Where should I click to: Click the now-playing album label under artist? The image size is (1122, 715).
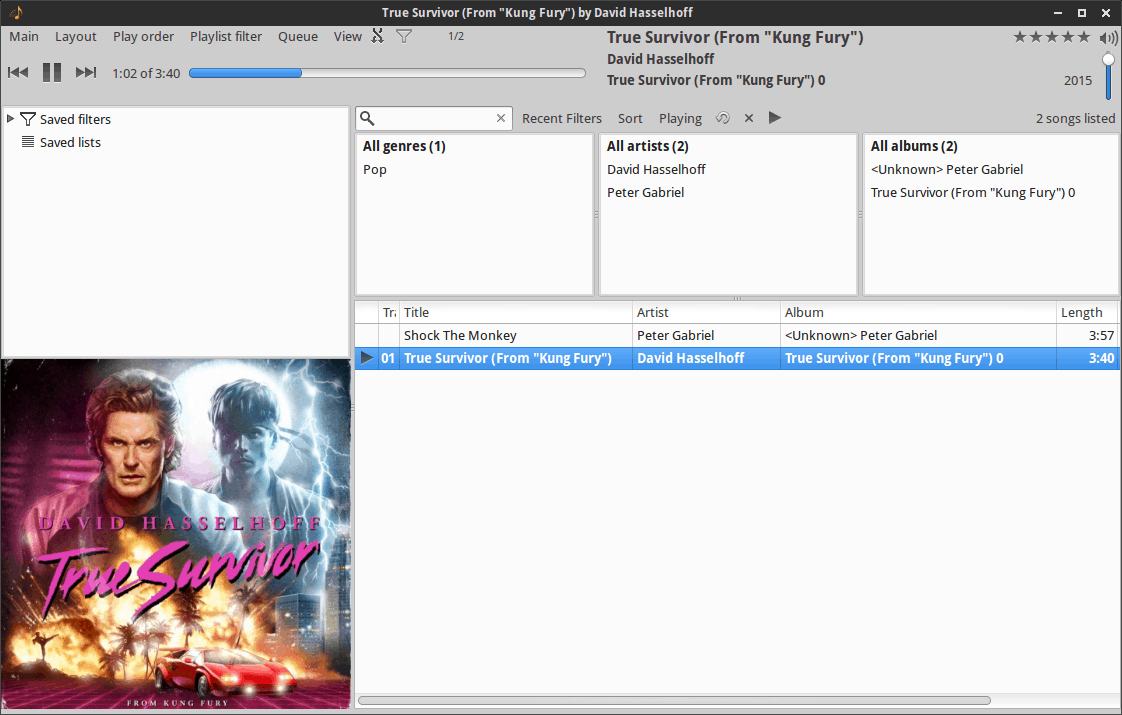click(x=716, y=80)
